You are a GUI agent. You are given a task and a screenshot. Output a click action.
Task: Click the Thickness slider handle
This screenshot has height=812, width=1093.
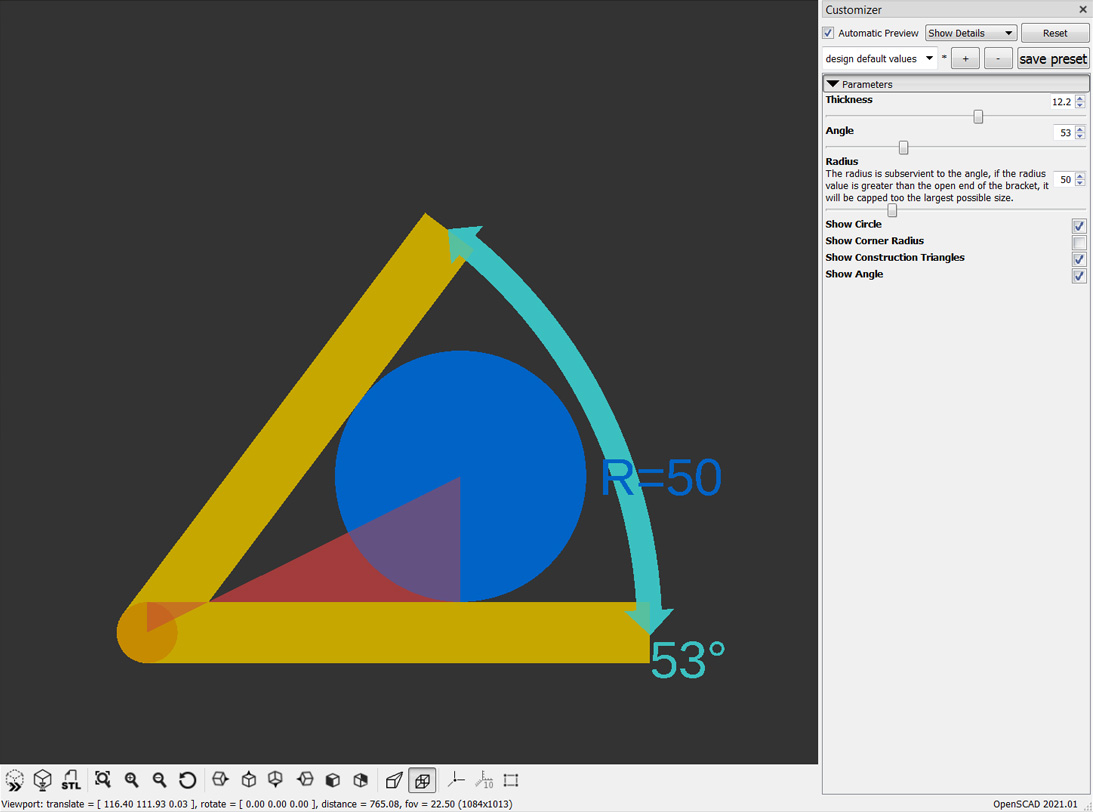(978, 116)
